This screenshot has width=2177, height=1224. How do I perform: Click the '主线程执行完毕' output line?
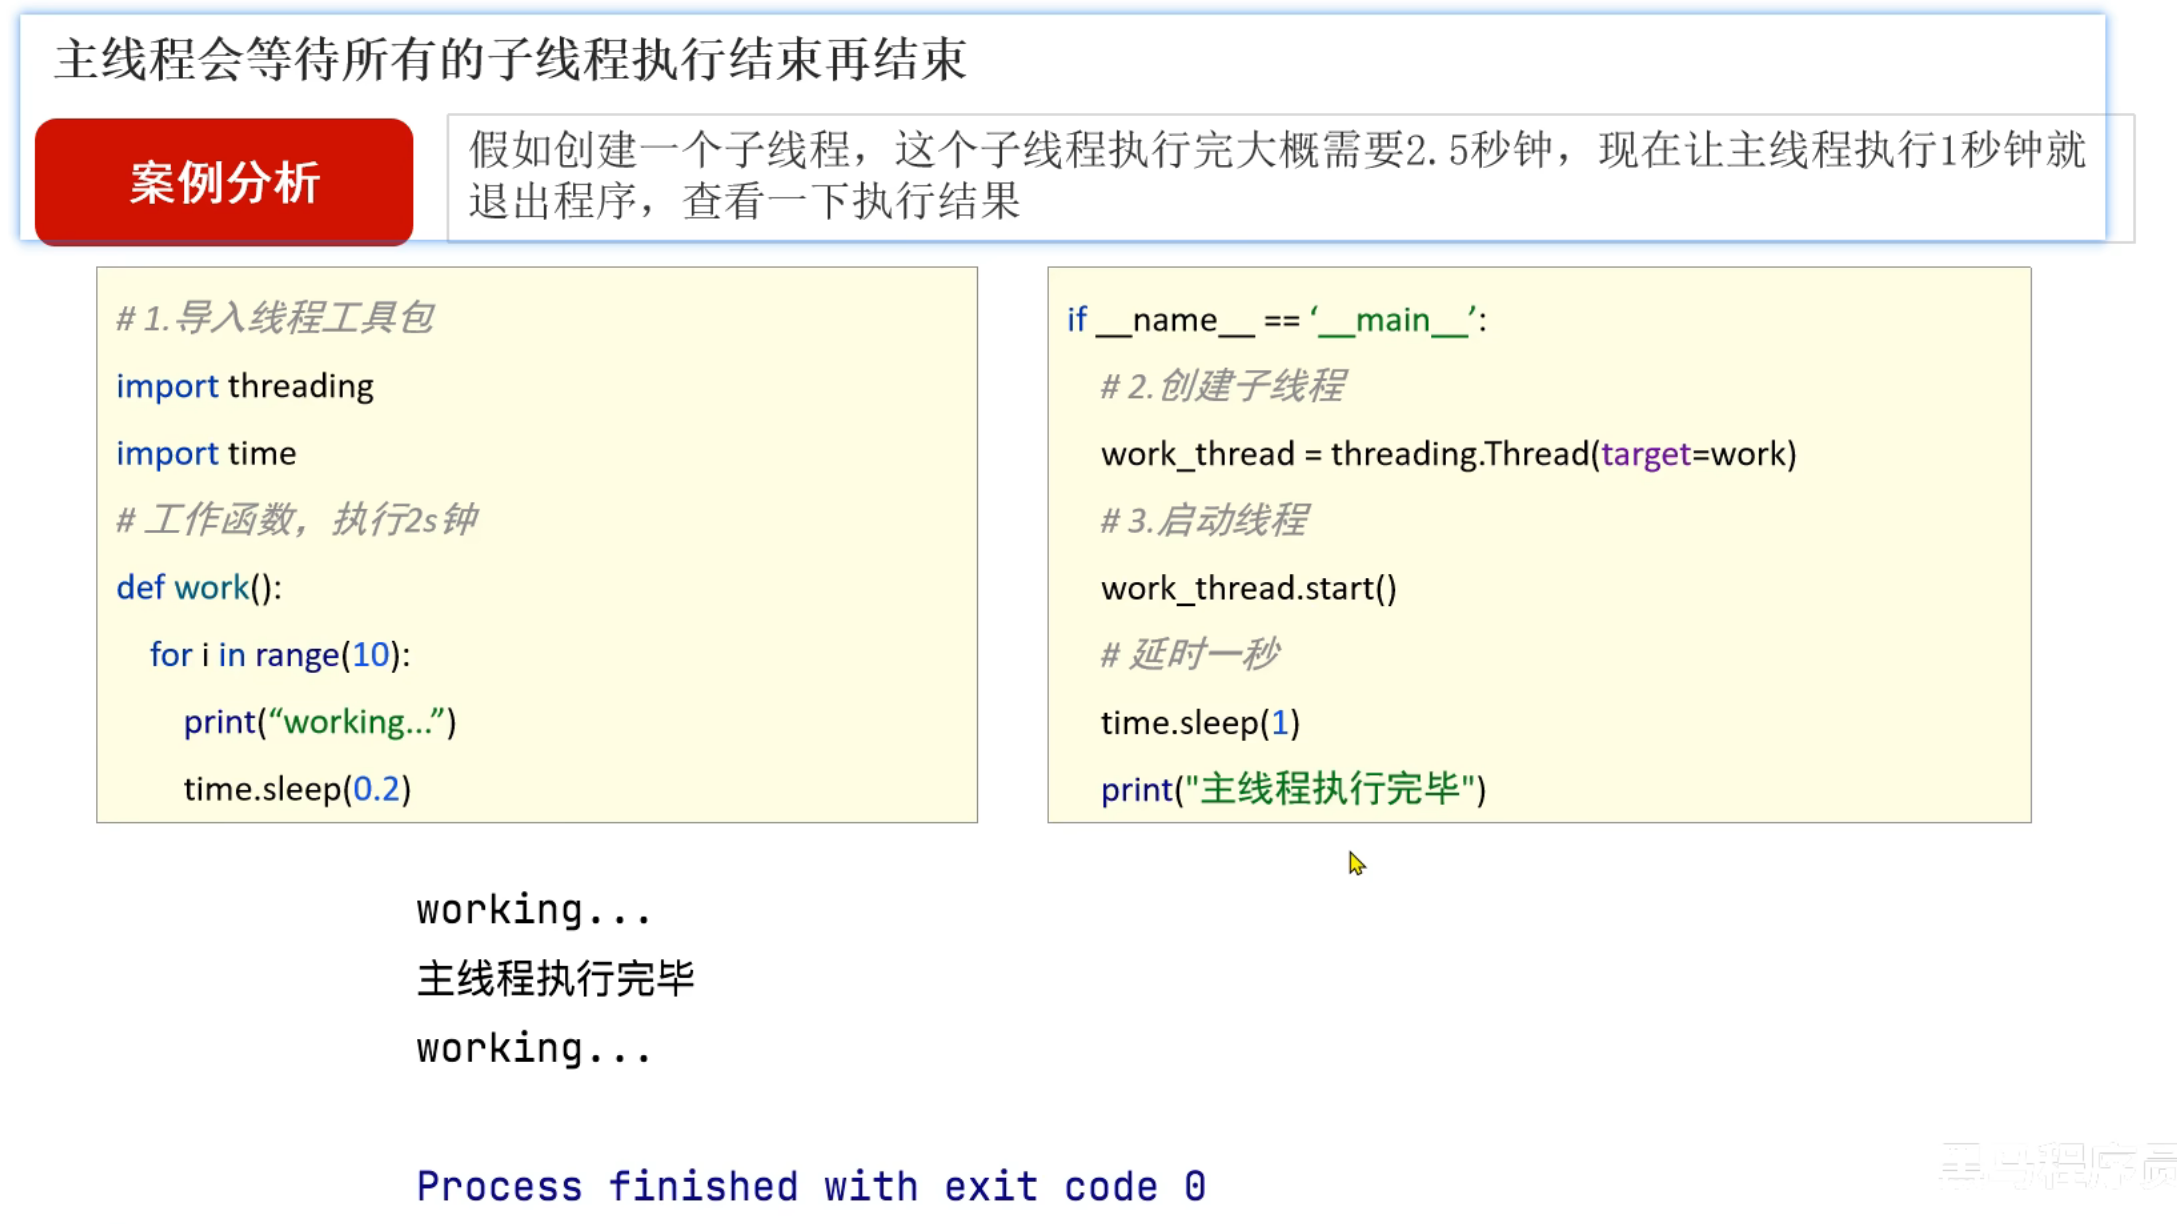(555, 978)
